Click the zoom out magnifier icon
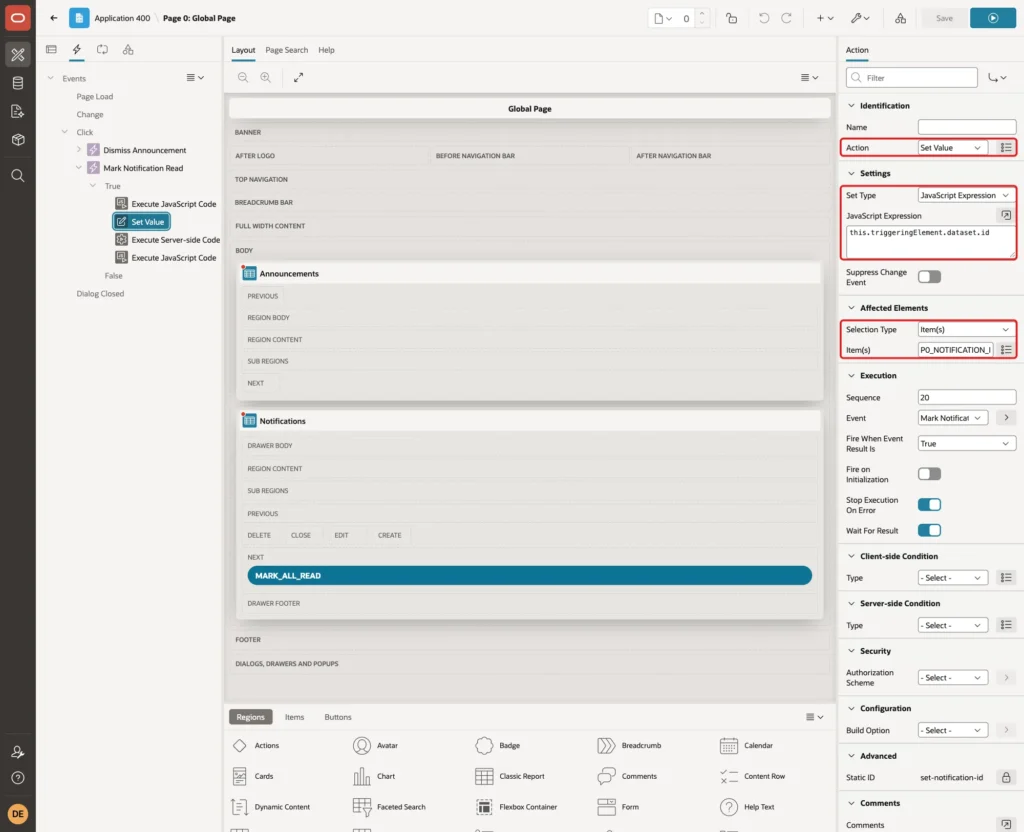Image resolution: width=1024 pixels, height=832 pixels. 243,77
